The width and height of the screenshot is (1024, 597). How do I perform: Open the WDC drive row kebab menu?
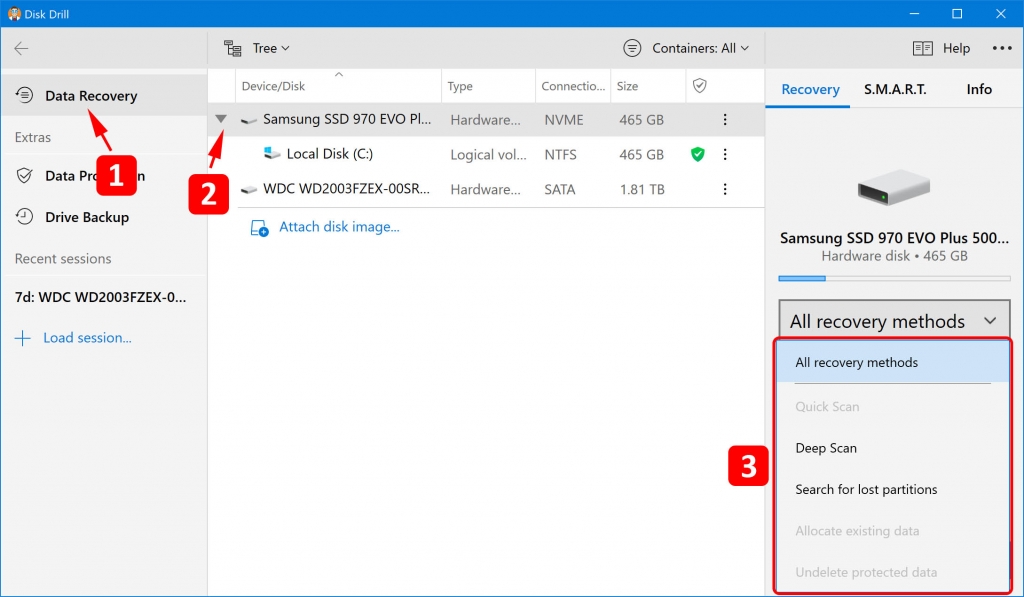tap(725, 189)
